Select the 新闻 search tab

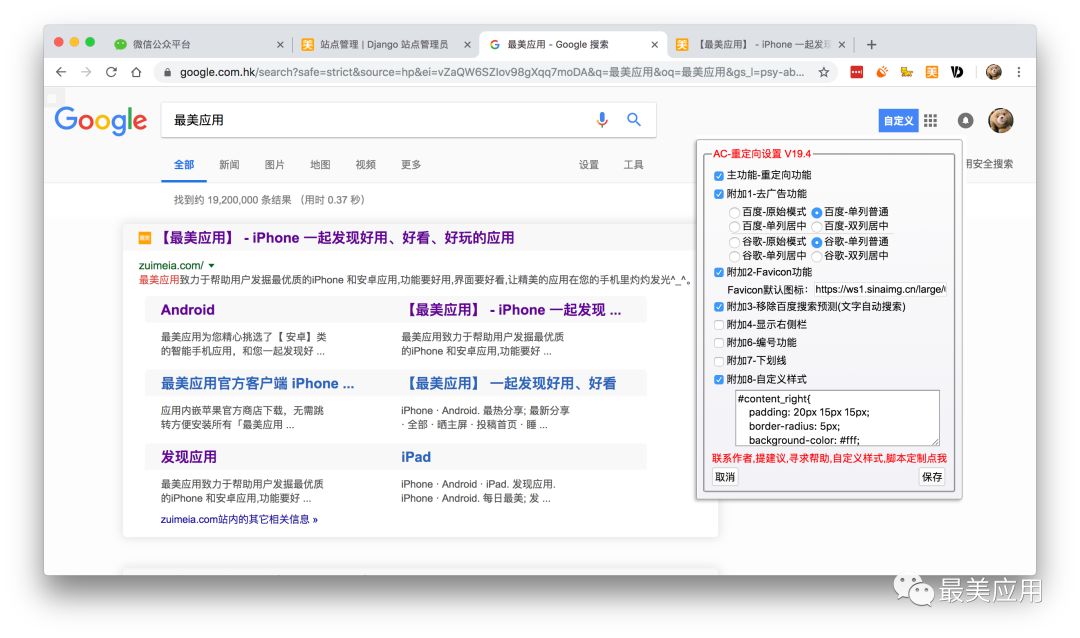tap(229, 165)
